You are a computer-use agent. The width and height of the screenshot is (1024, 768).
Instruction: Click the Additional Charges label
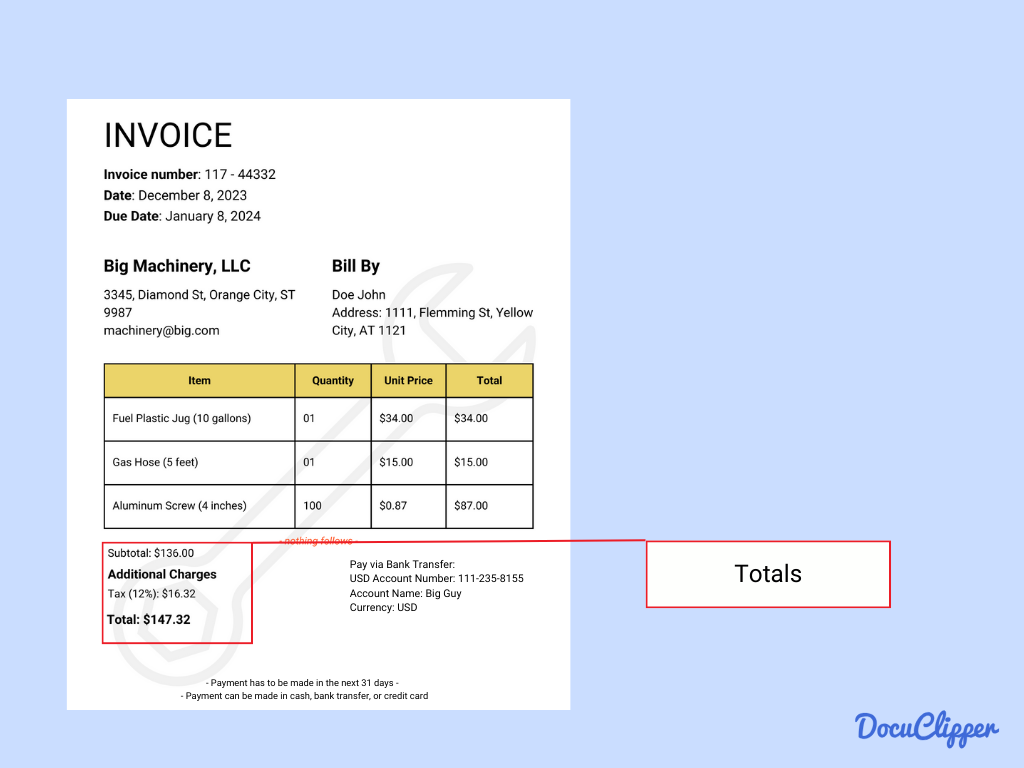[x=162, y=574]
